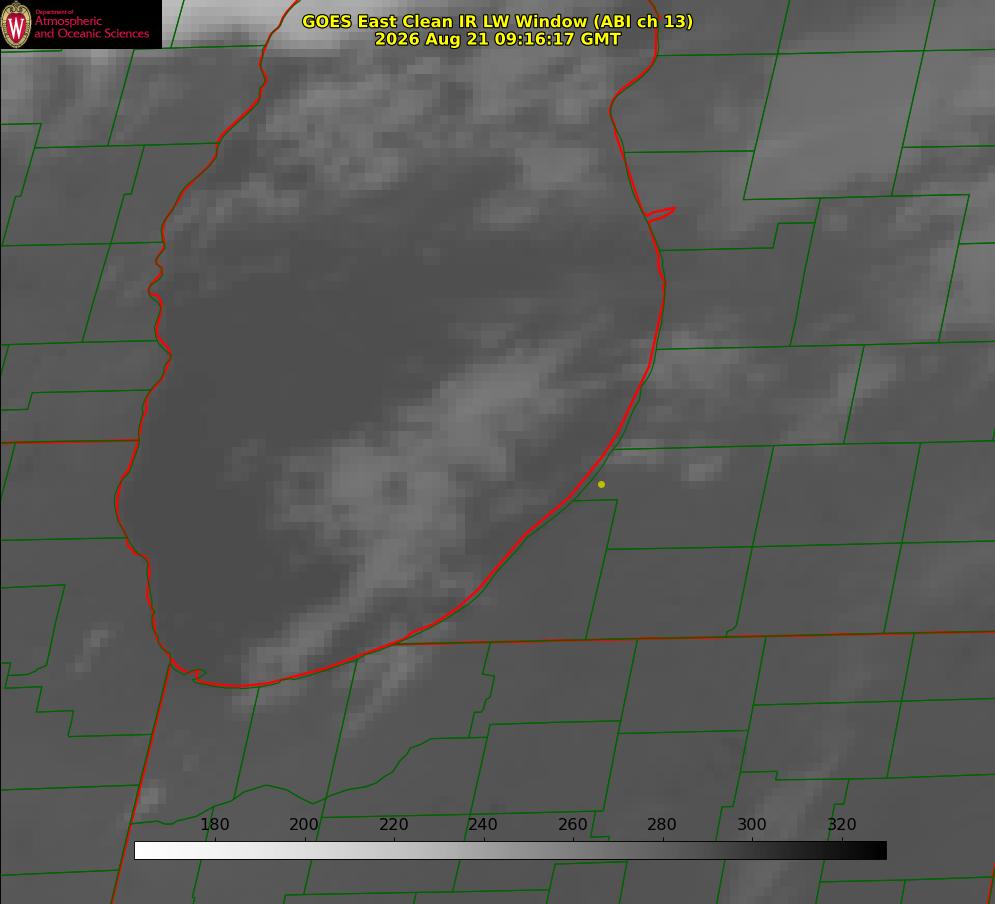Click the University of Wisconsin crest logo
Viewport: 995px width, 904px height.
(x=16, y=24)
